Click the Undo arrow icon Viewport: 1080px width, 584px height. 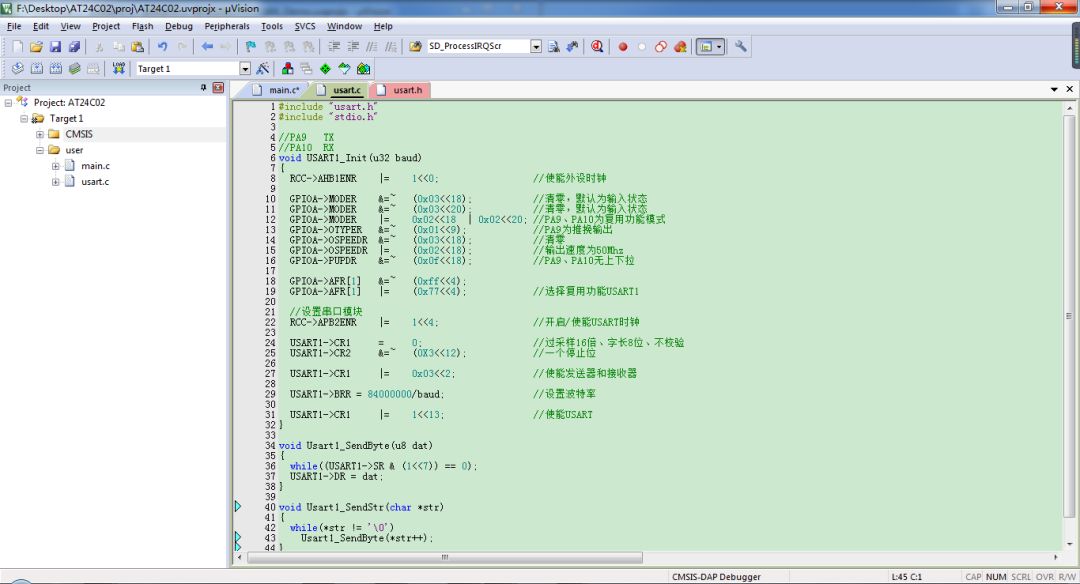[161, 47]
